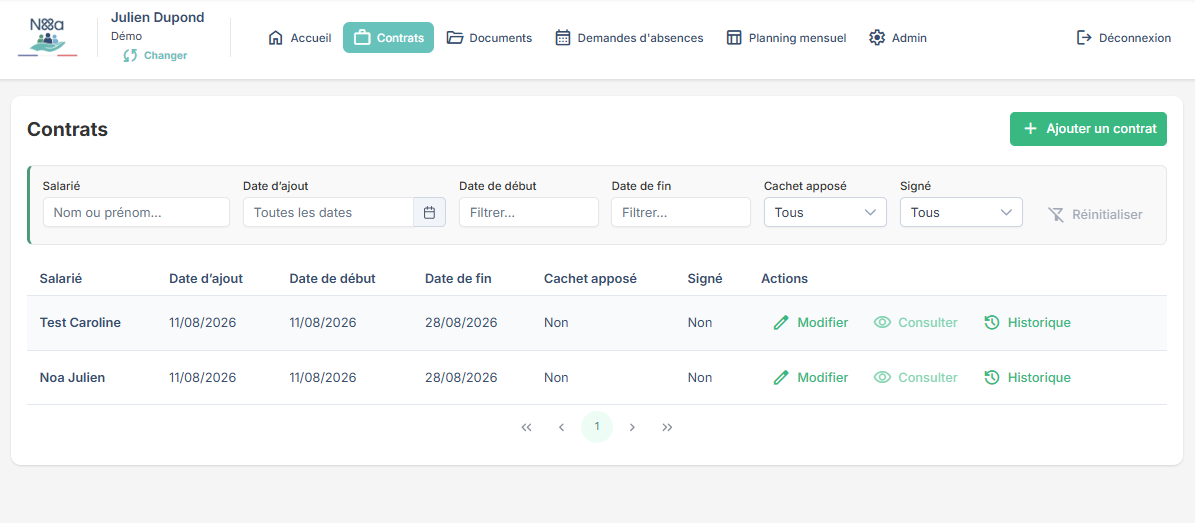Expand the Cachet apposé dropdown
This screenshot has height=523, width=1195.
pos(825,212)
